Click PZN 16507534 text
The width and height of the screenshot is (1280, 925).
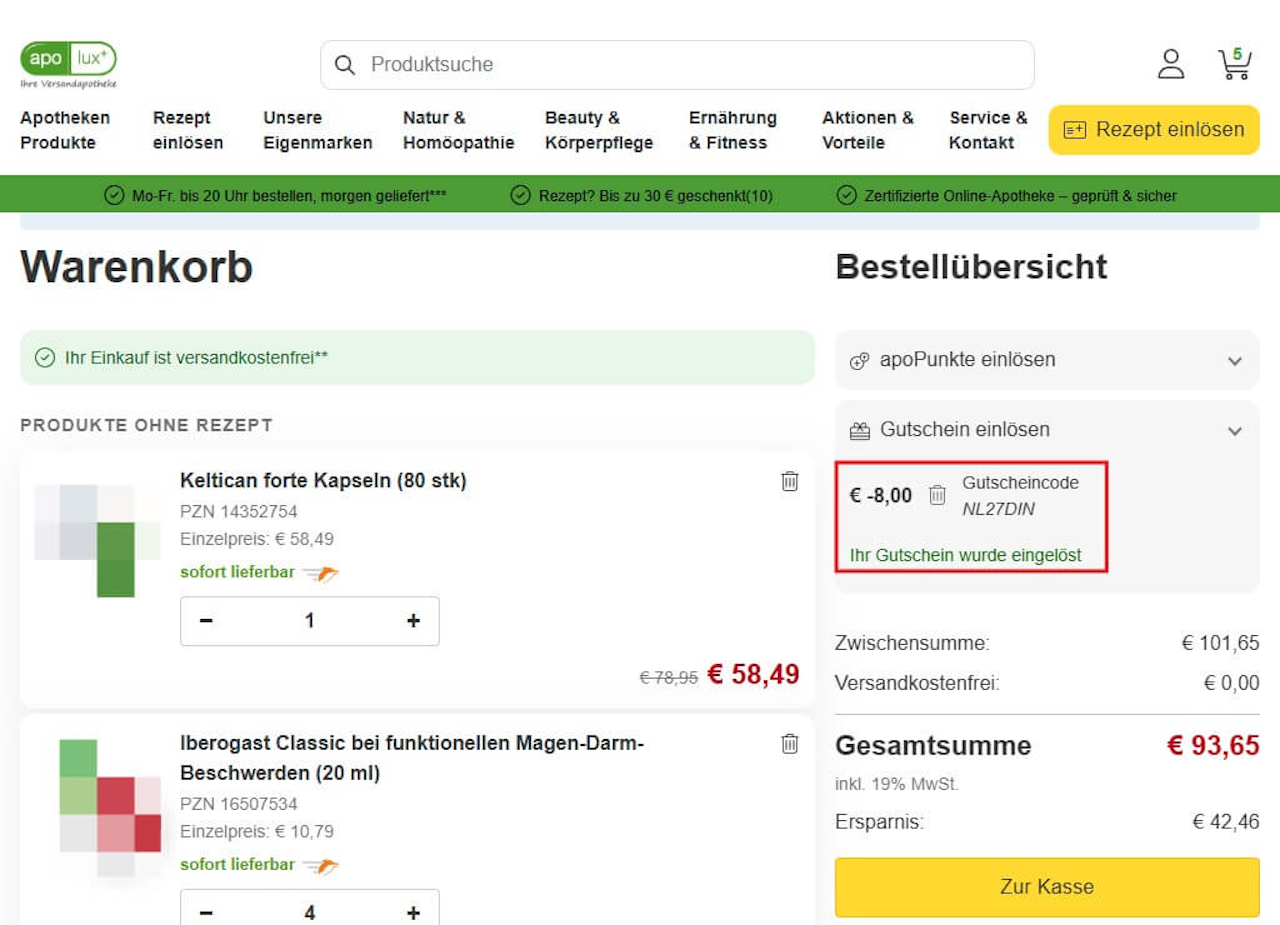point(239,804)
